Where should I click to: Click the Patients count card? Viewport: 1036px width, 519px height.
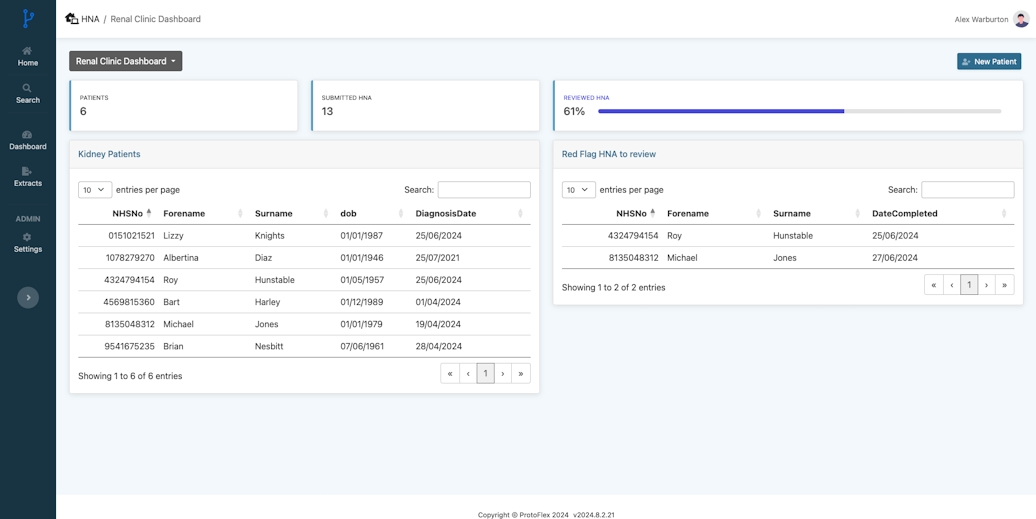click(184, 106)
